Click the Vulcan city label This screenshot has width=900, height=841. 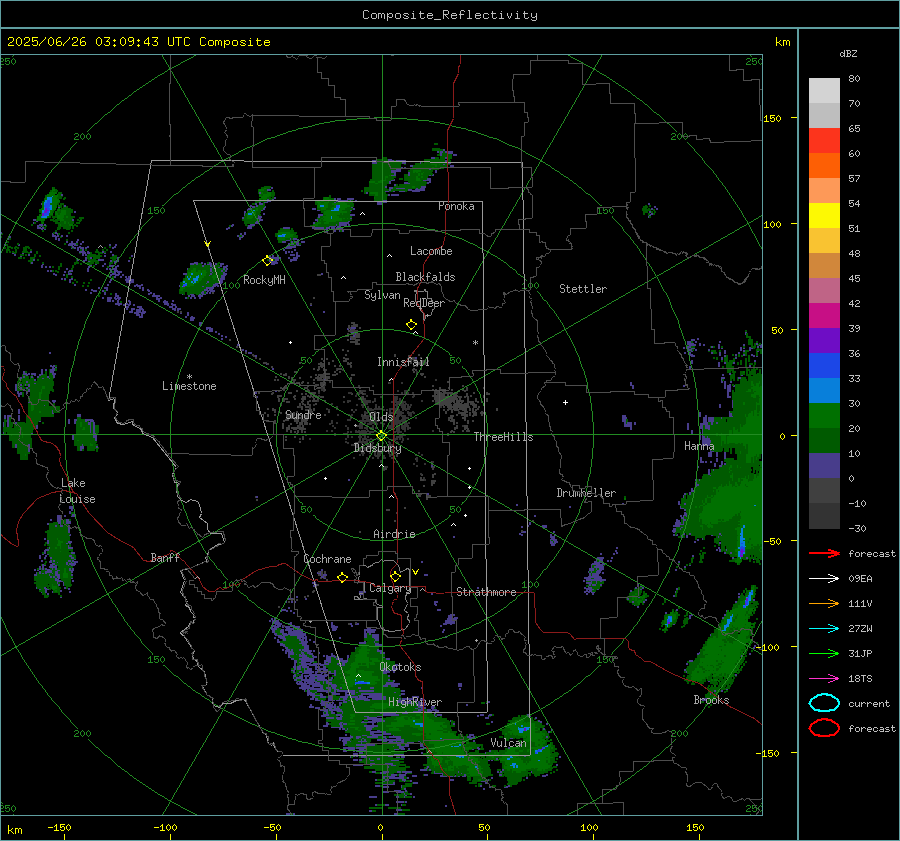508,743
